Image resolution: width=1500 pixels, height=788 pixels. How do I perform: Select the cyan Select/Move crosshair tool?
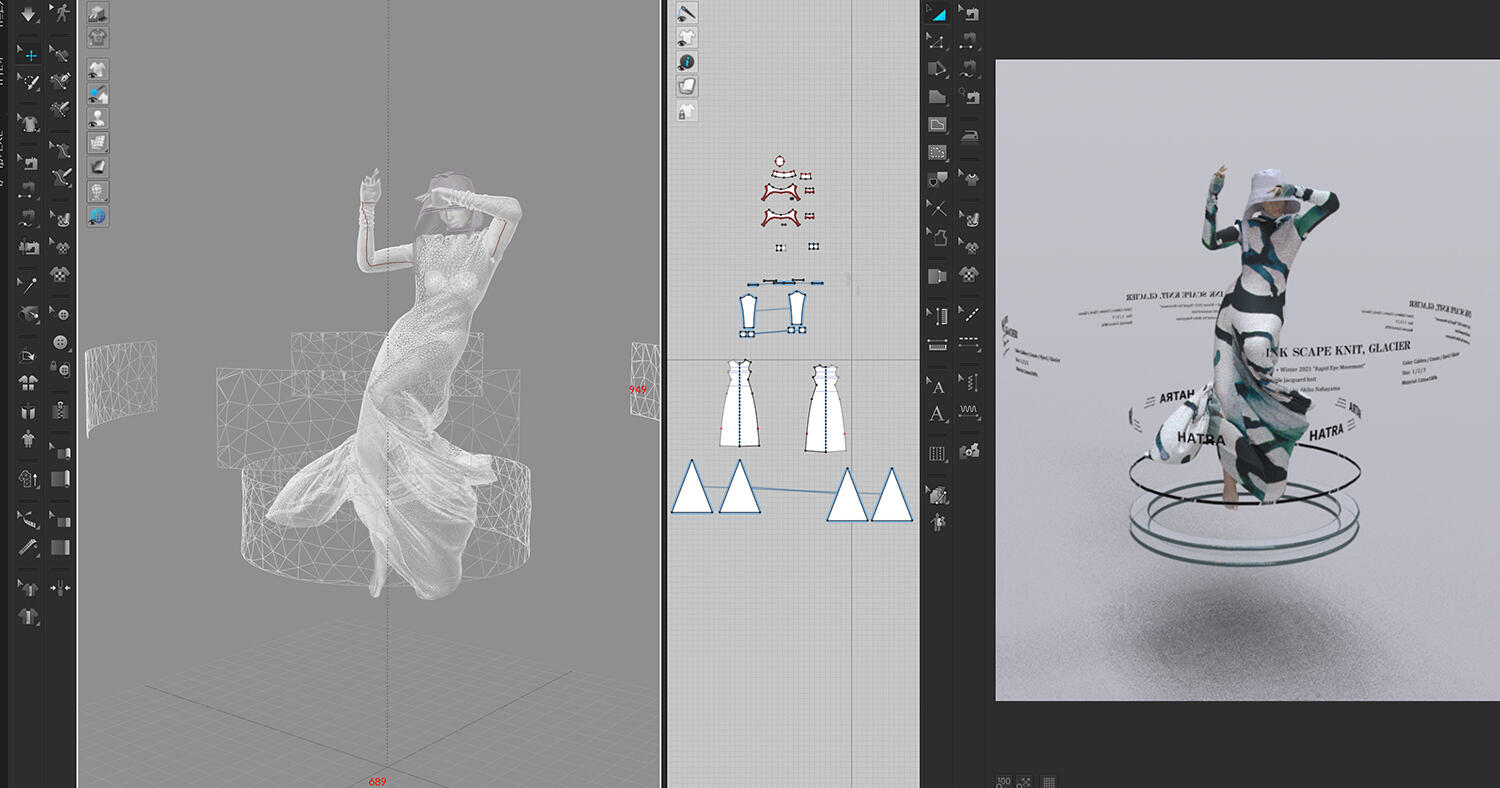pyautogui.click(x=30, y=55)
